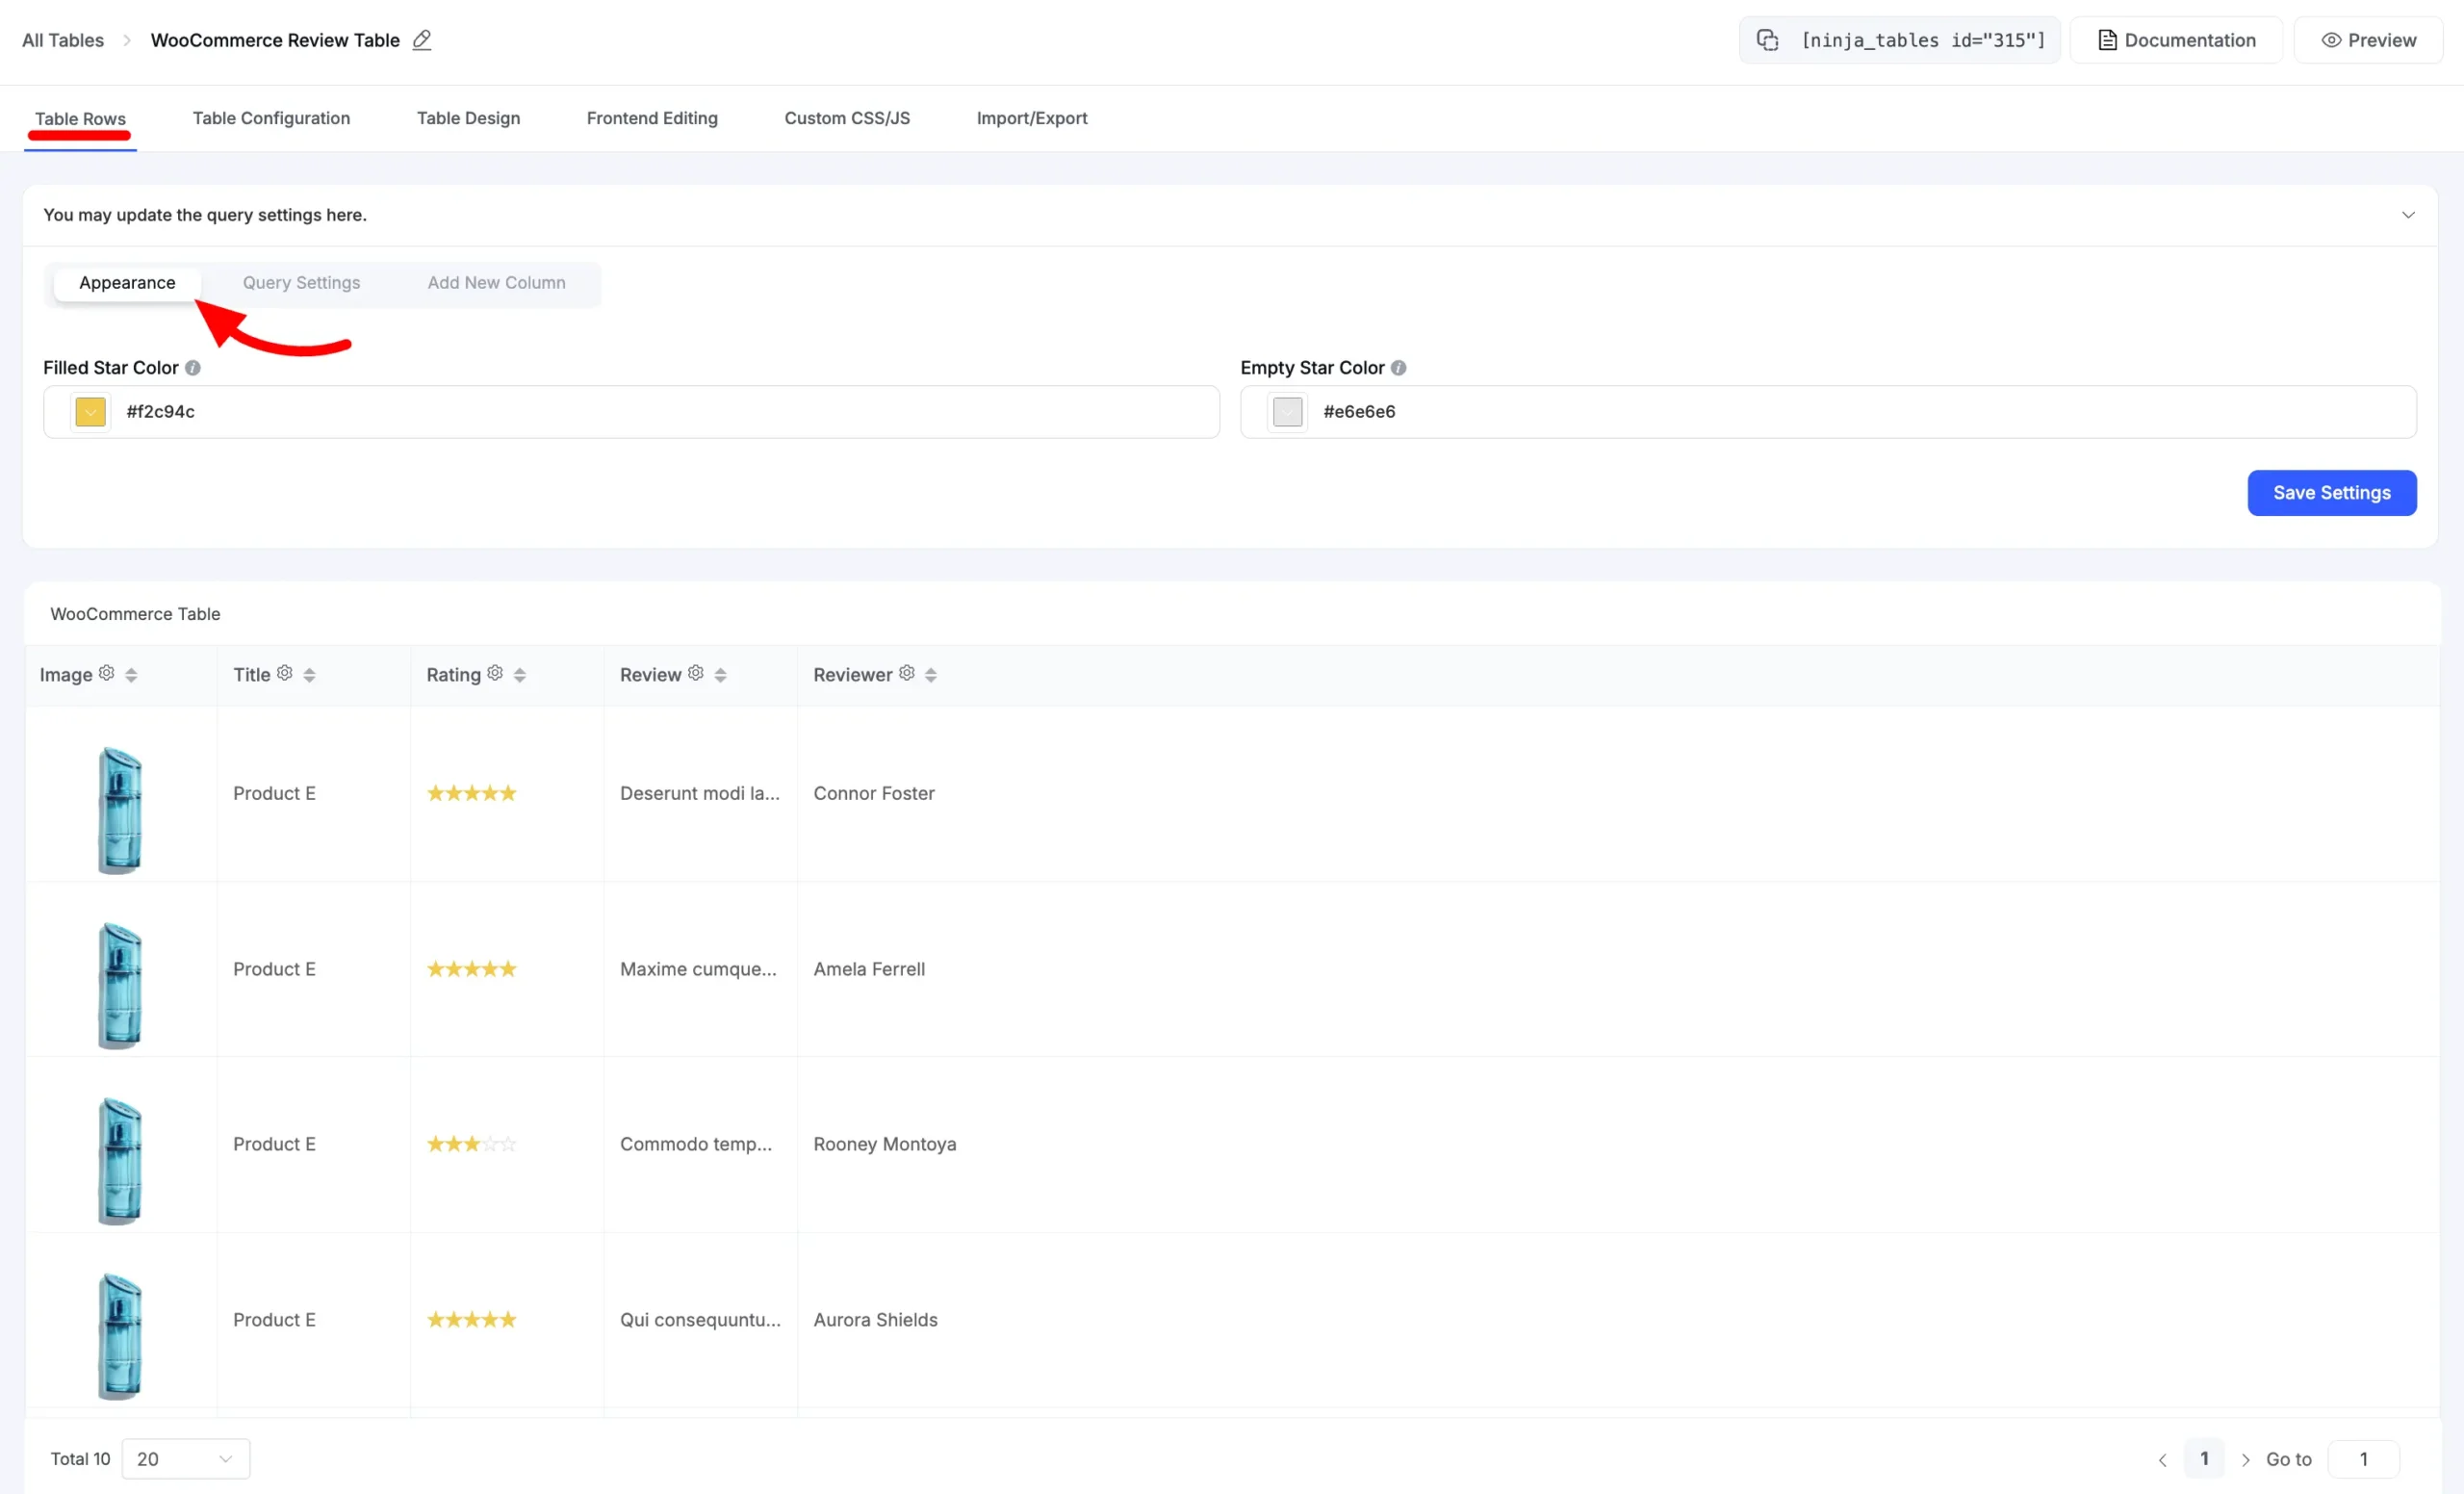
Task: Collapse the query settings panel
Action: point(2408,214)
